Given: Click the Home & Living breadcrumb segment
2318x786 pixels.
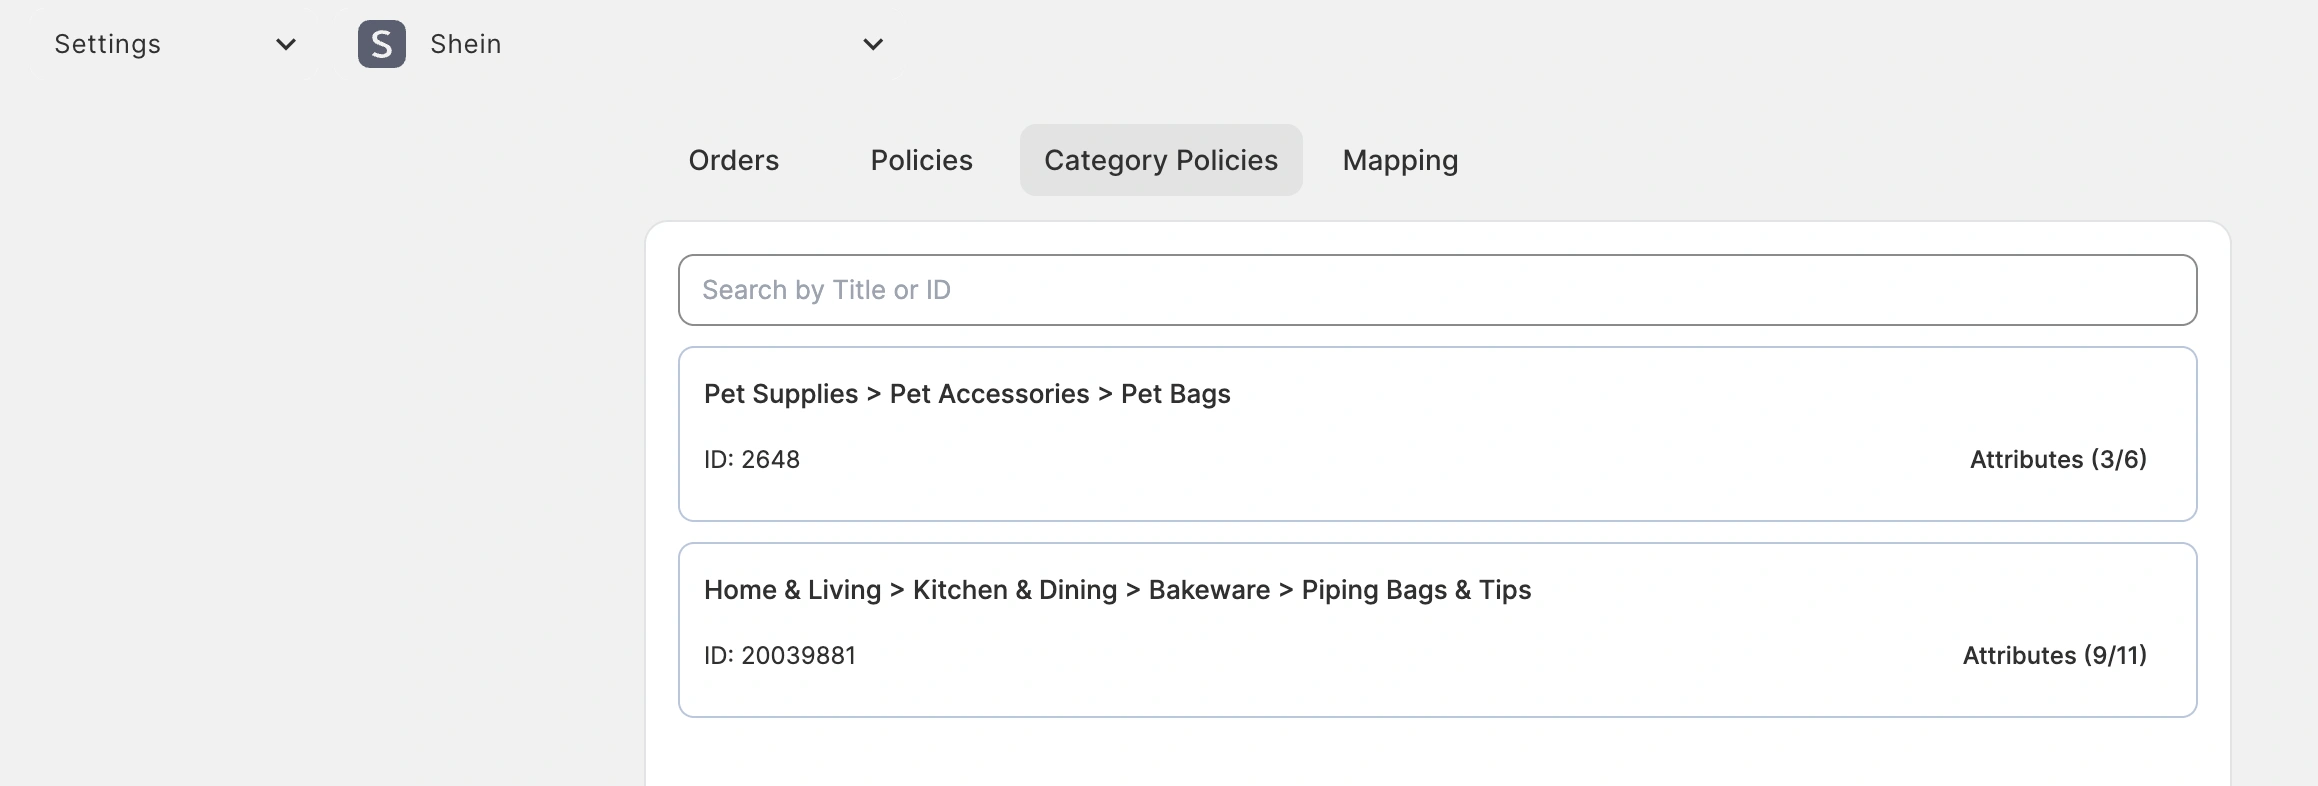Looking at the screenshot, I should [x=792, y=590].
